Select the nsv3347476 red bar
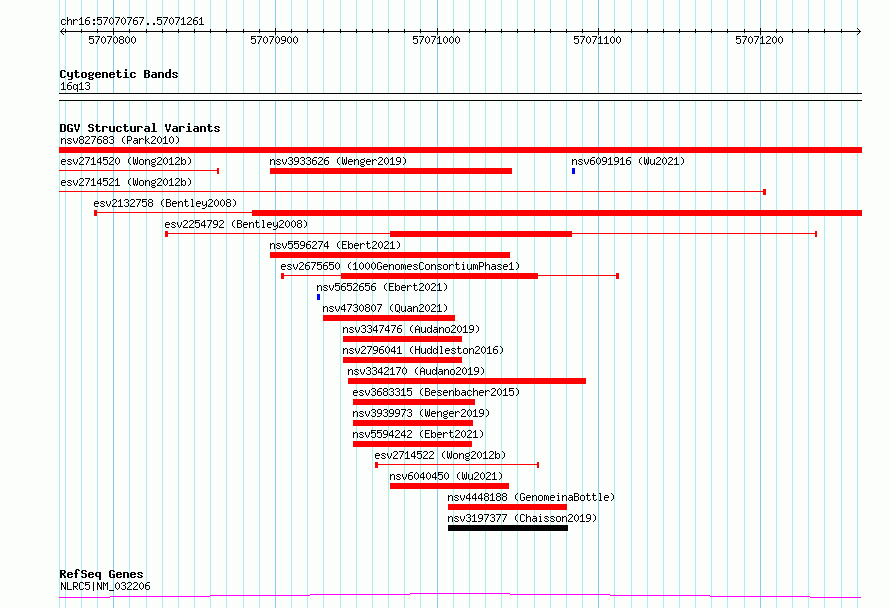 tap(402, 339)
